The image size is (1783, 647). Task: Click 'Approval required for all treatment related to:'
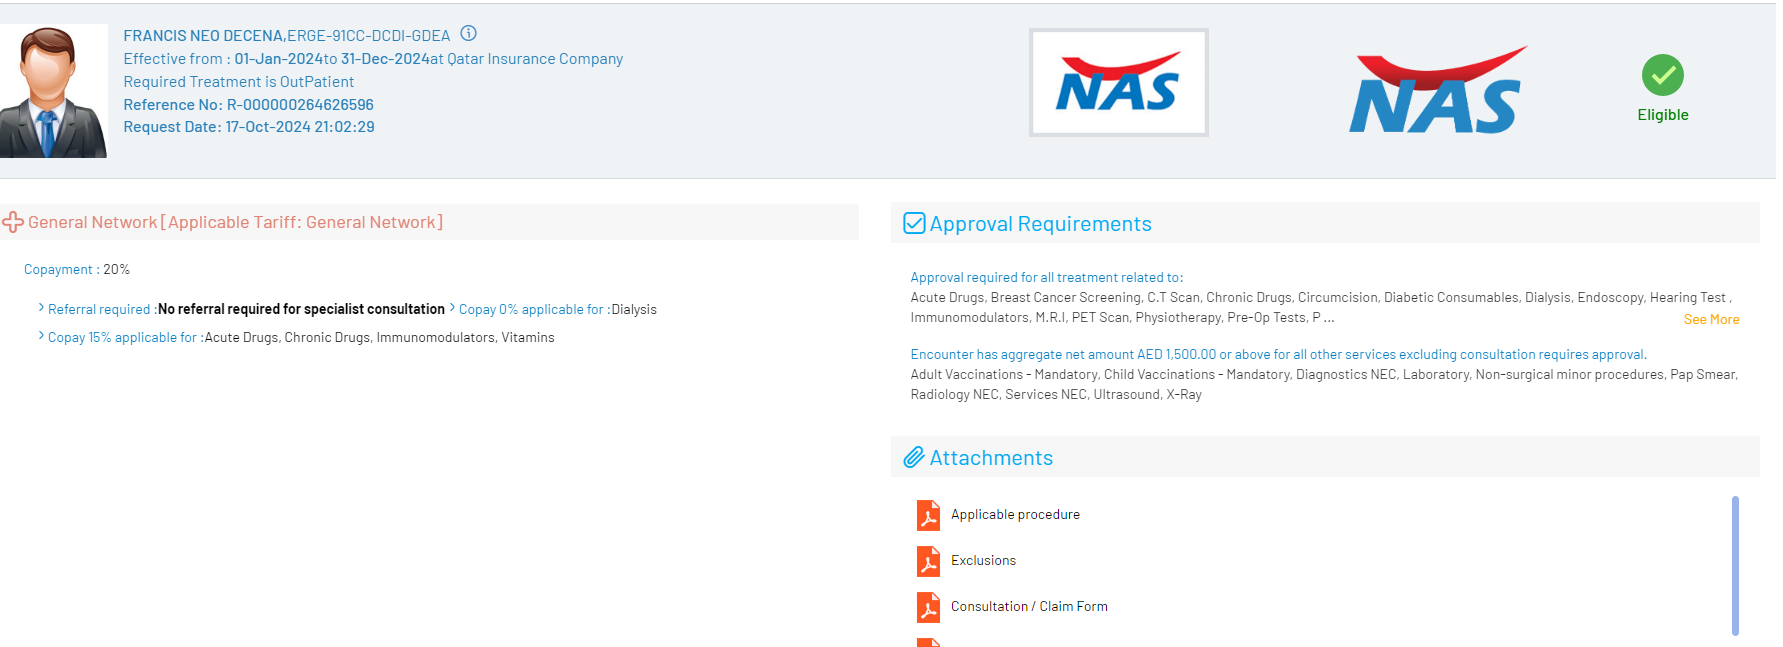click(1046, 277)
